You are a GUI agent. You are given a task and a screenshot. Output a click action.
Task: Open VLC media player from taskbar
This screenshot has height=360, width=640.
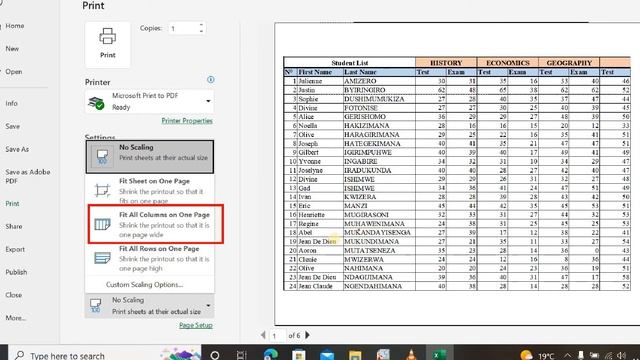[x=411, y=354]
